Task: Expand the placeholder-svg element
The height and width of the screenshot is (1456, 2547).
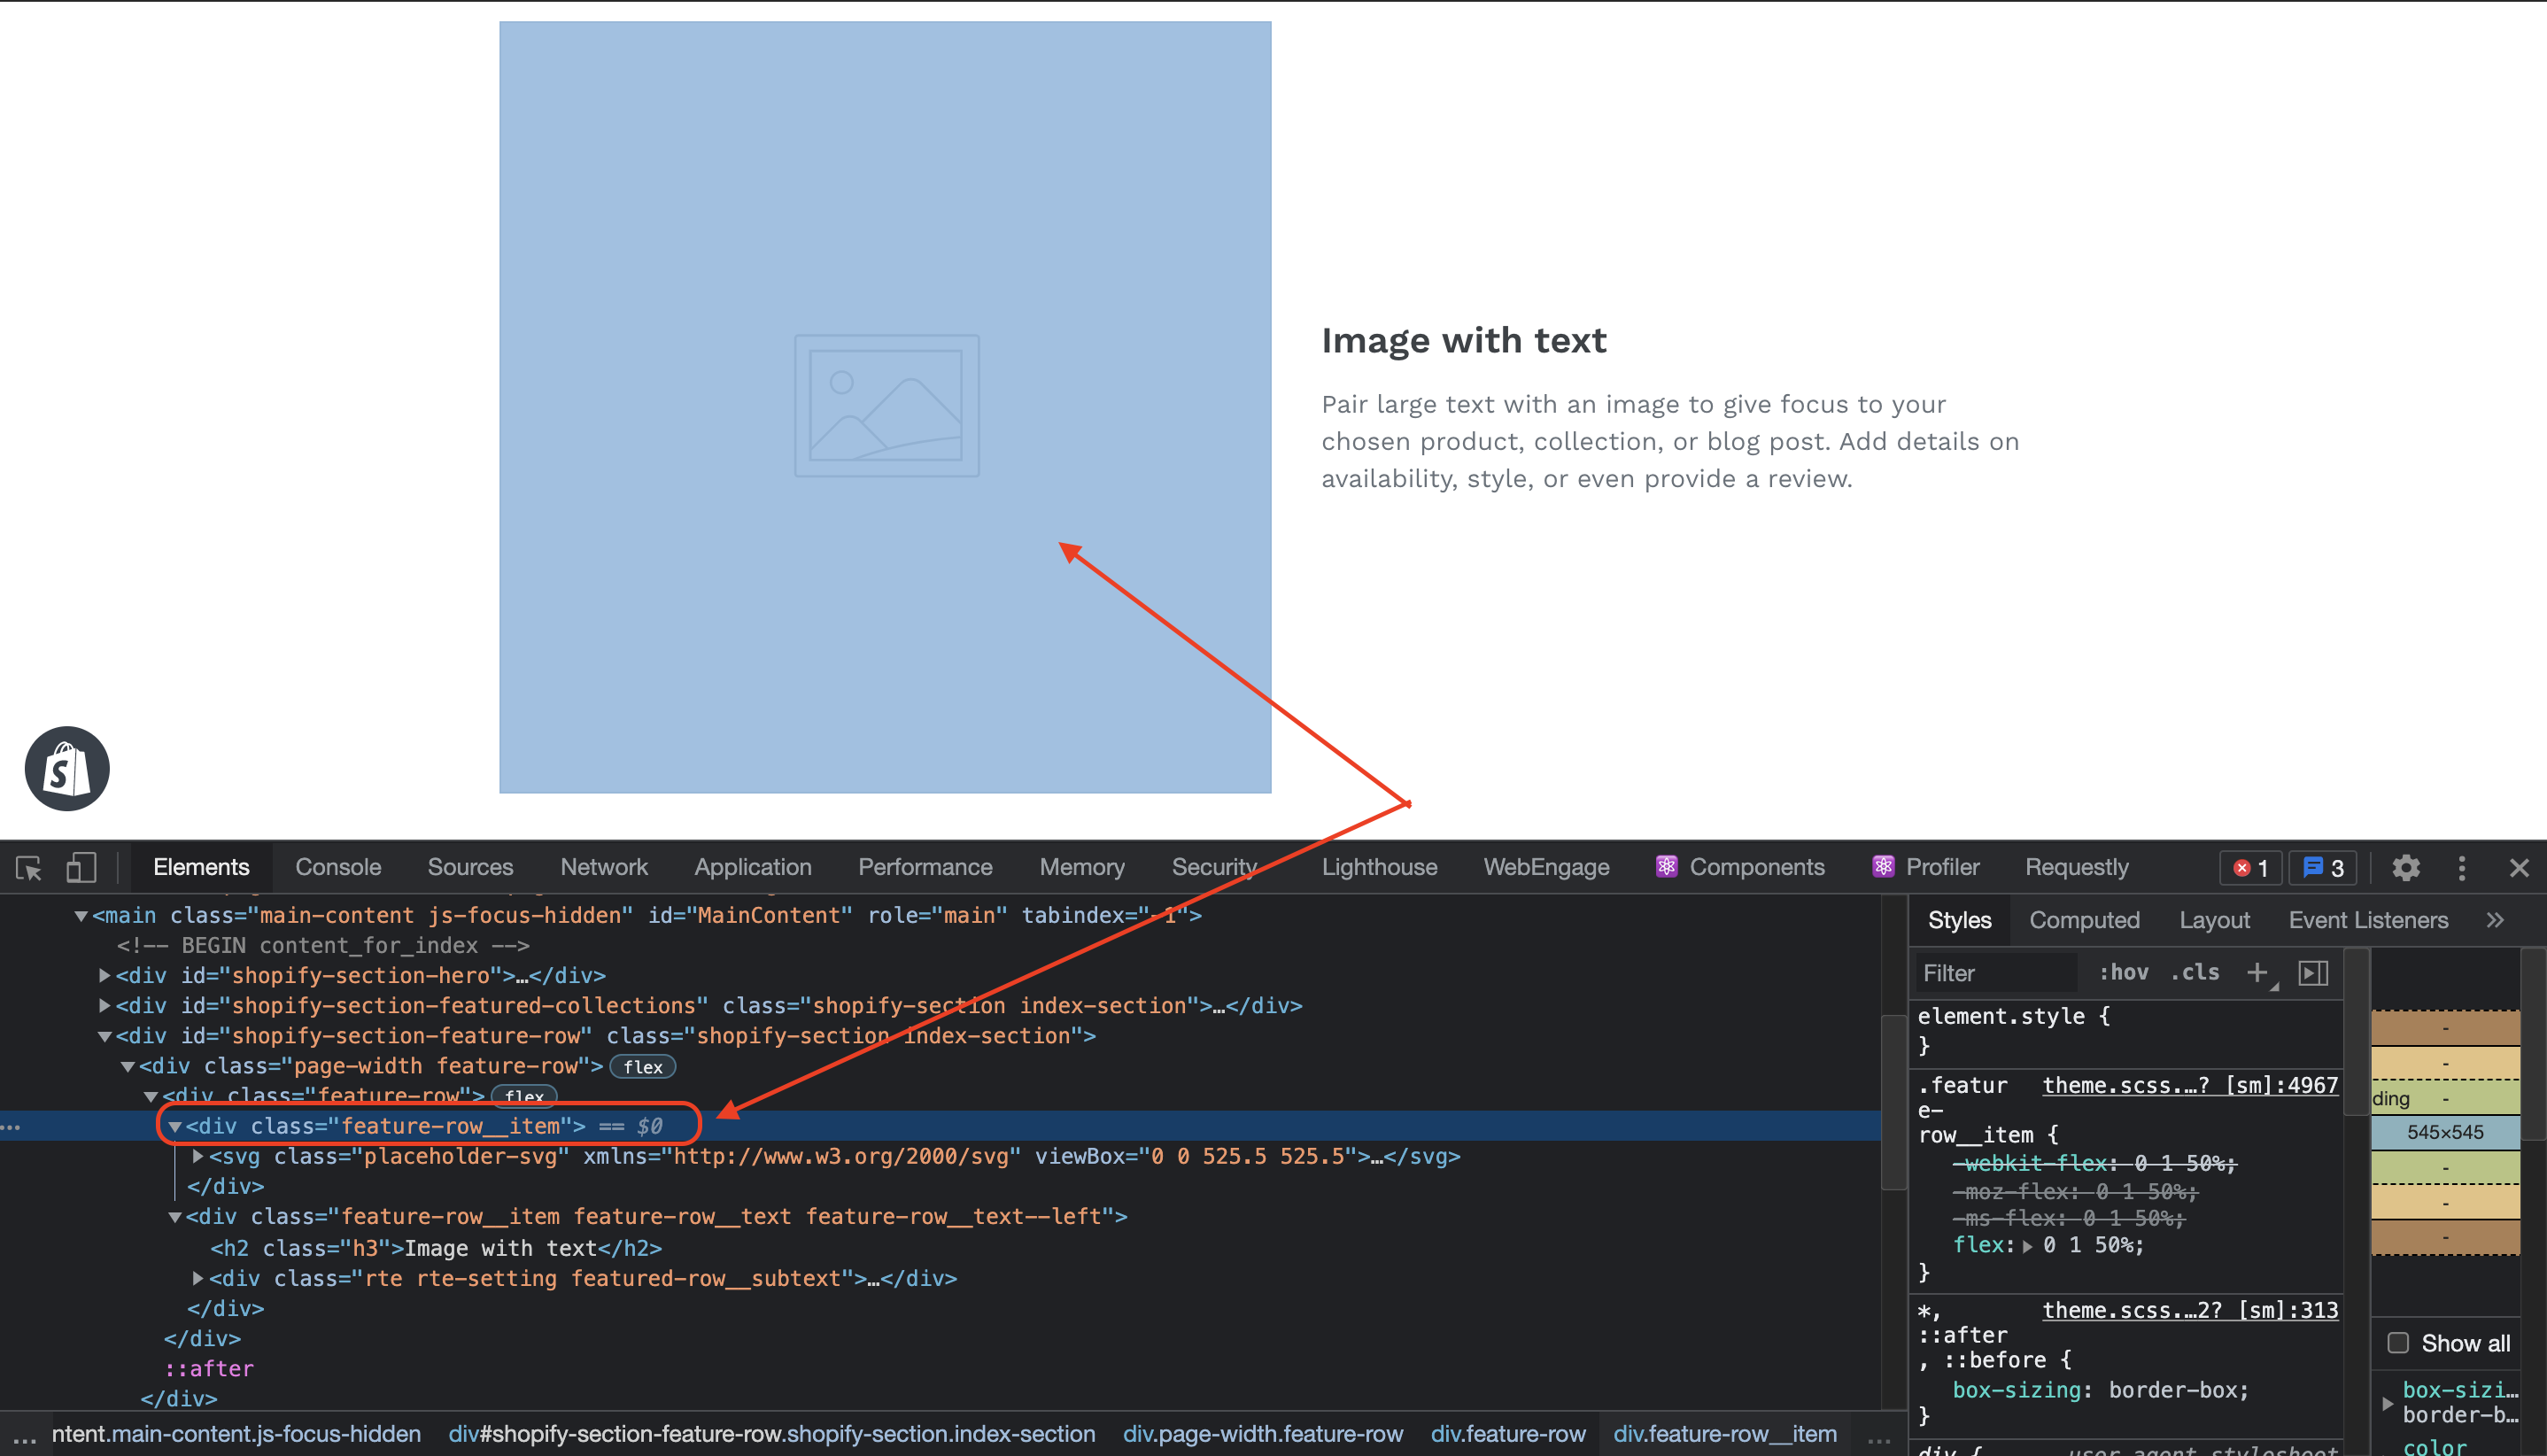Action: [x=194, y=1157]
